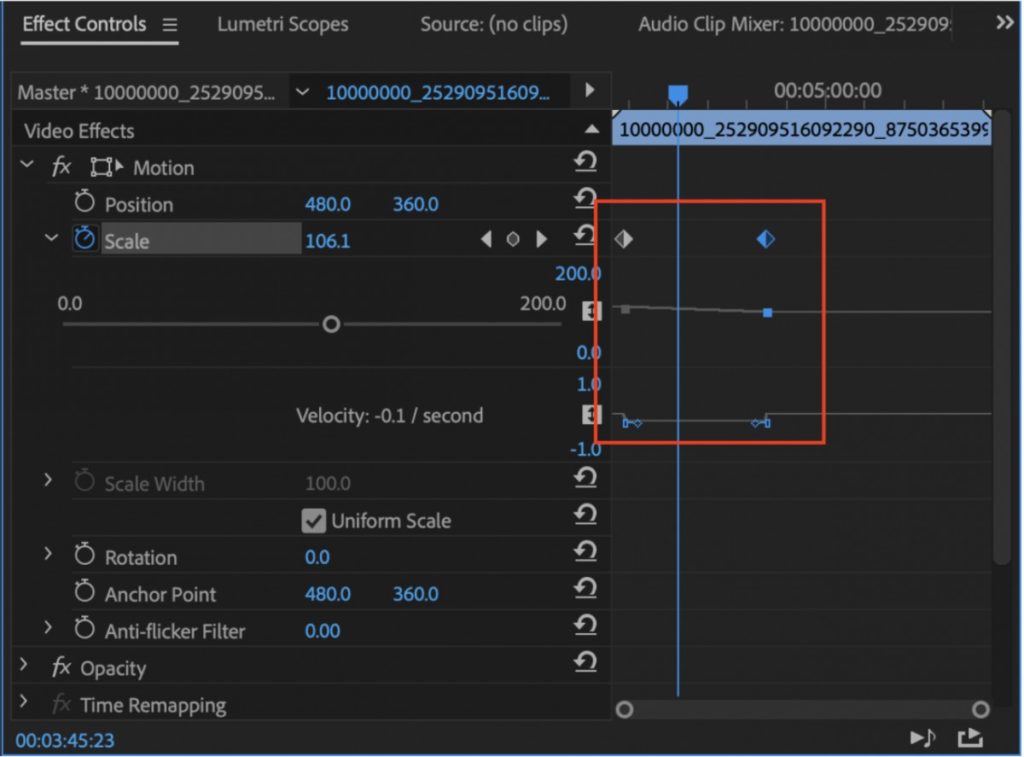Jump to the next Scale keyframe
This screenshot has height=757, width=1024.
click(541, 239)
